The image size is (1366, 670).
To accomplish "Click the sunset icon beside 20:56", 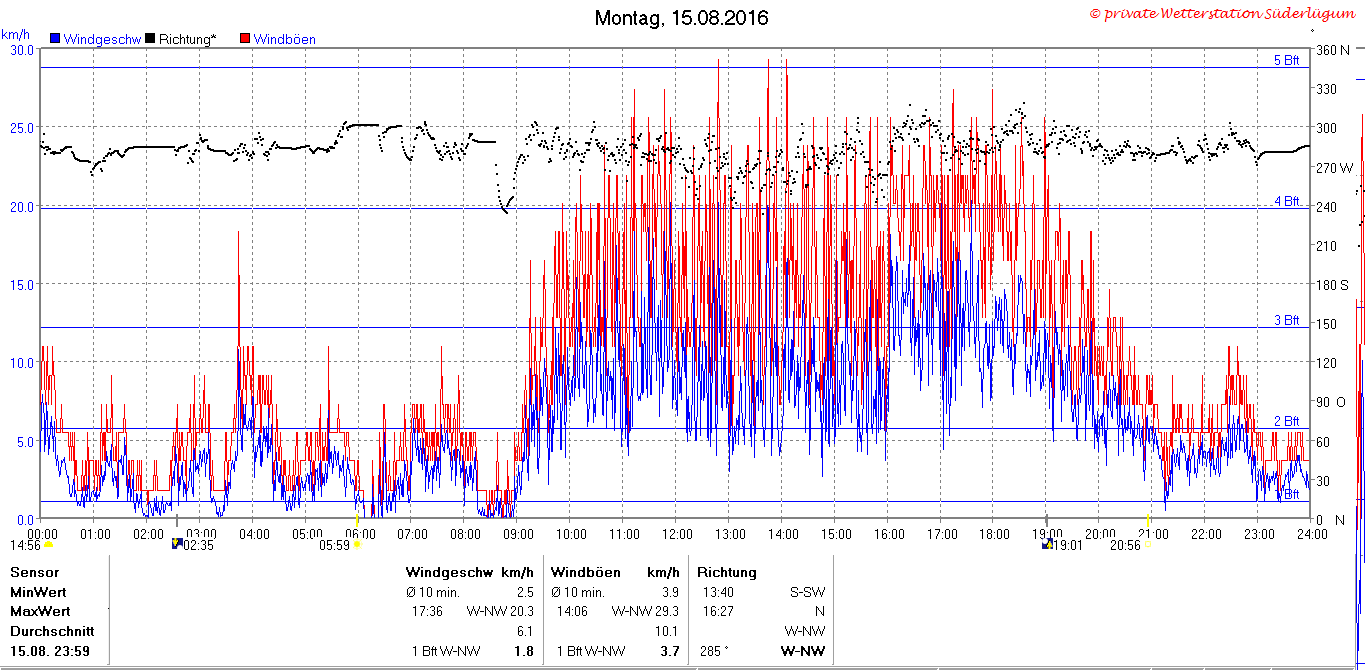I will pos(1148,546).
